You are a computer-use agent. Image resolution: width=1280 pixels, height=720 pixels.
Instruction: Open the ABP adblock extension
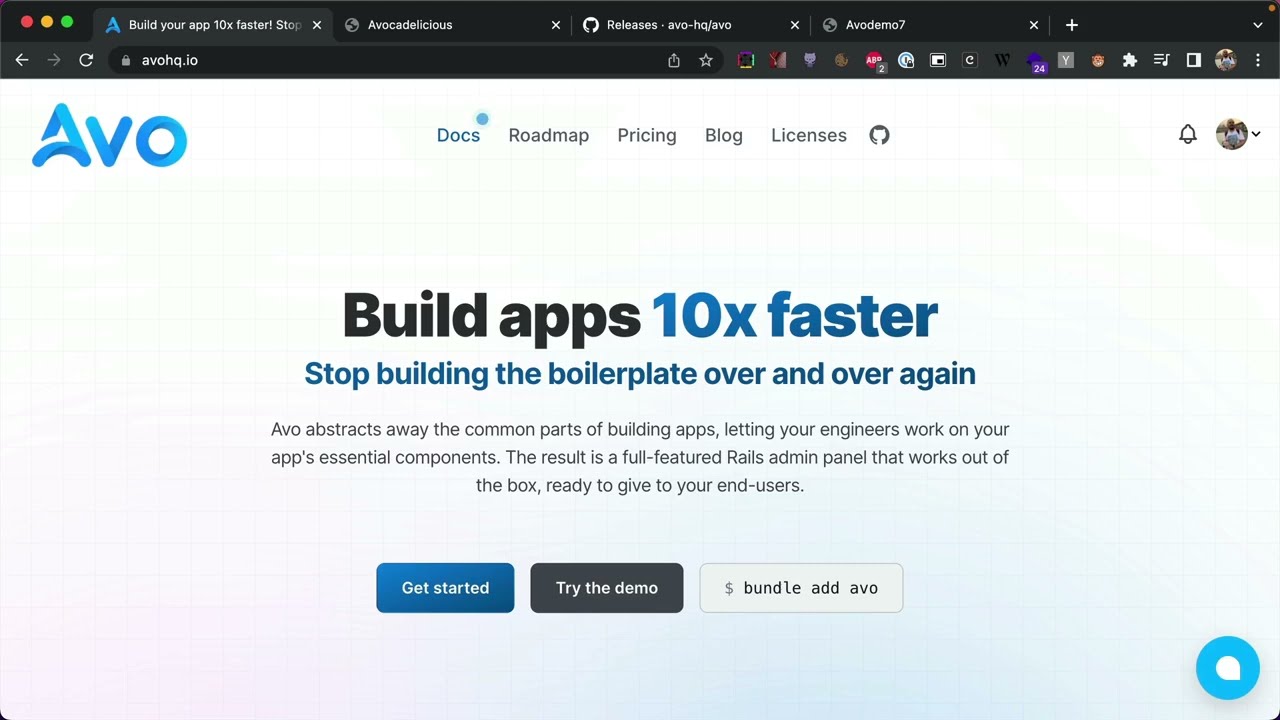874,60
